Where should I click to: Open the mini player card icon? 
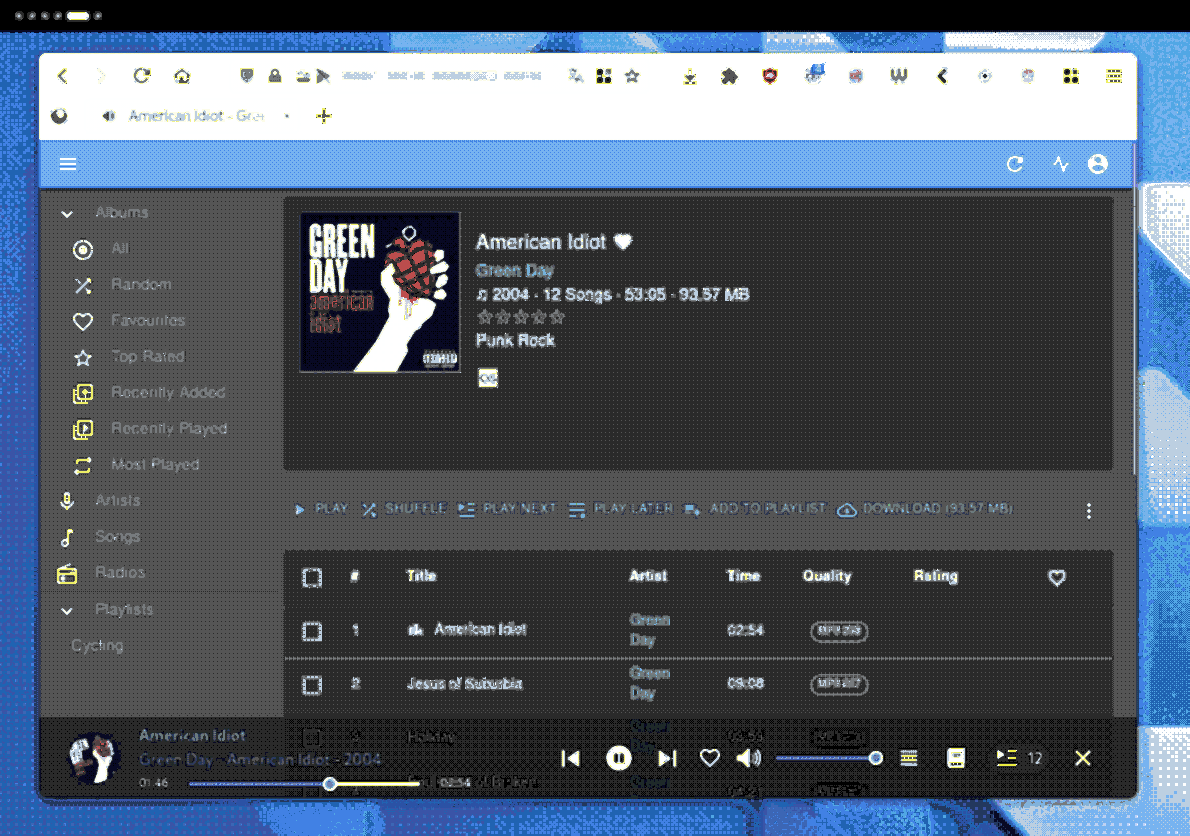click(x=956, y=759)
